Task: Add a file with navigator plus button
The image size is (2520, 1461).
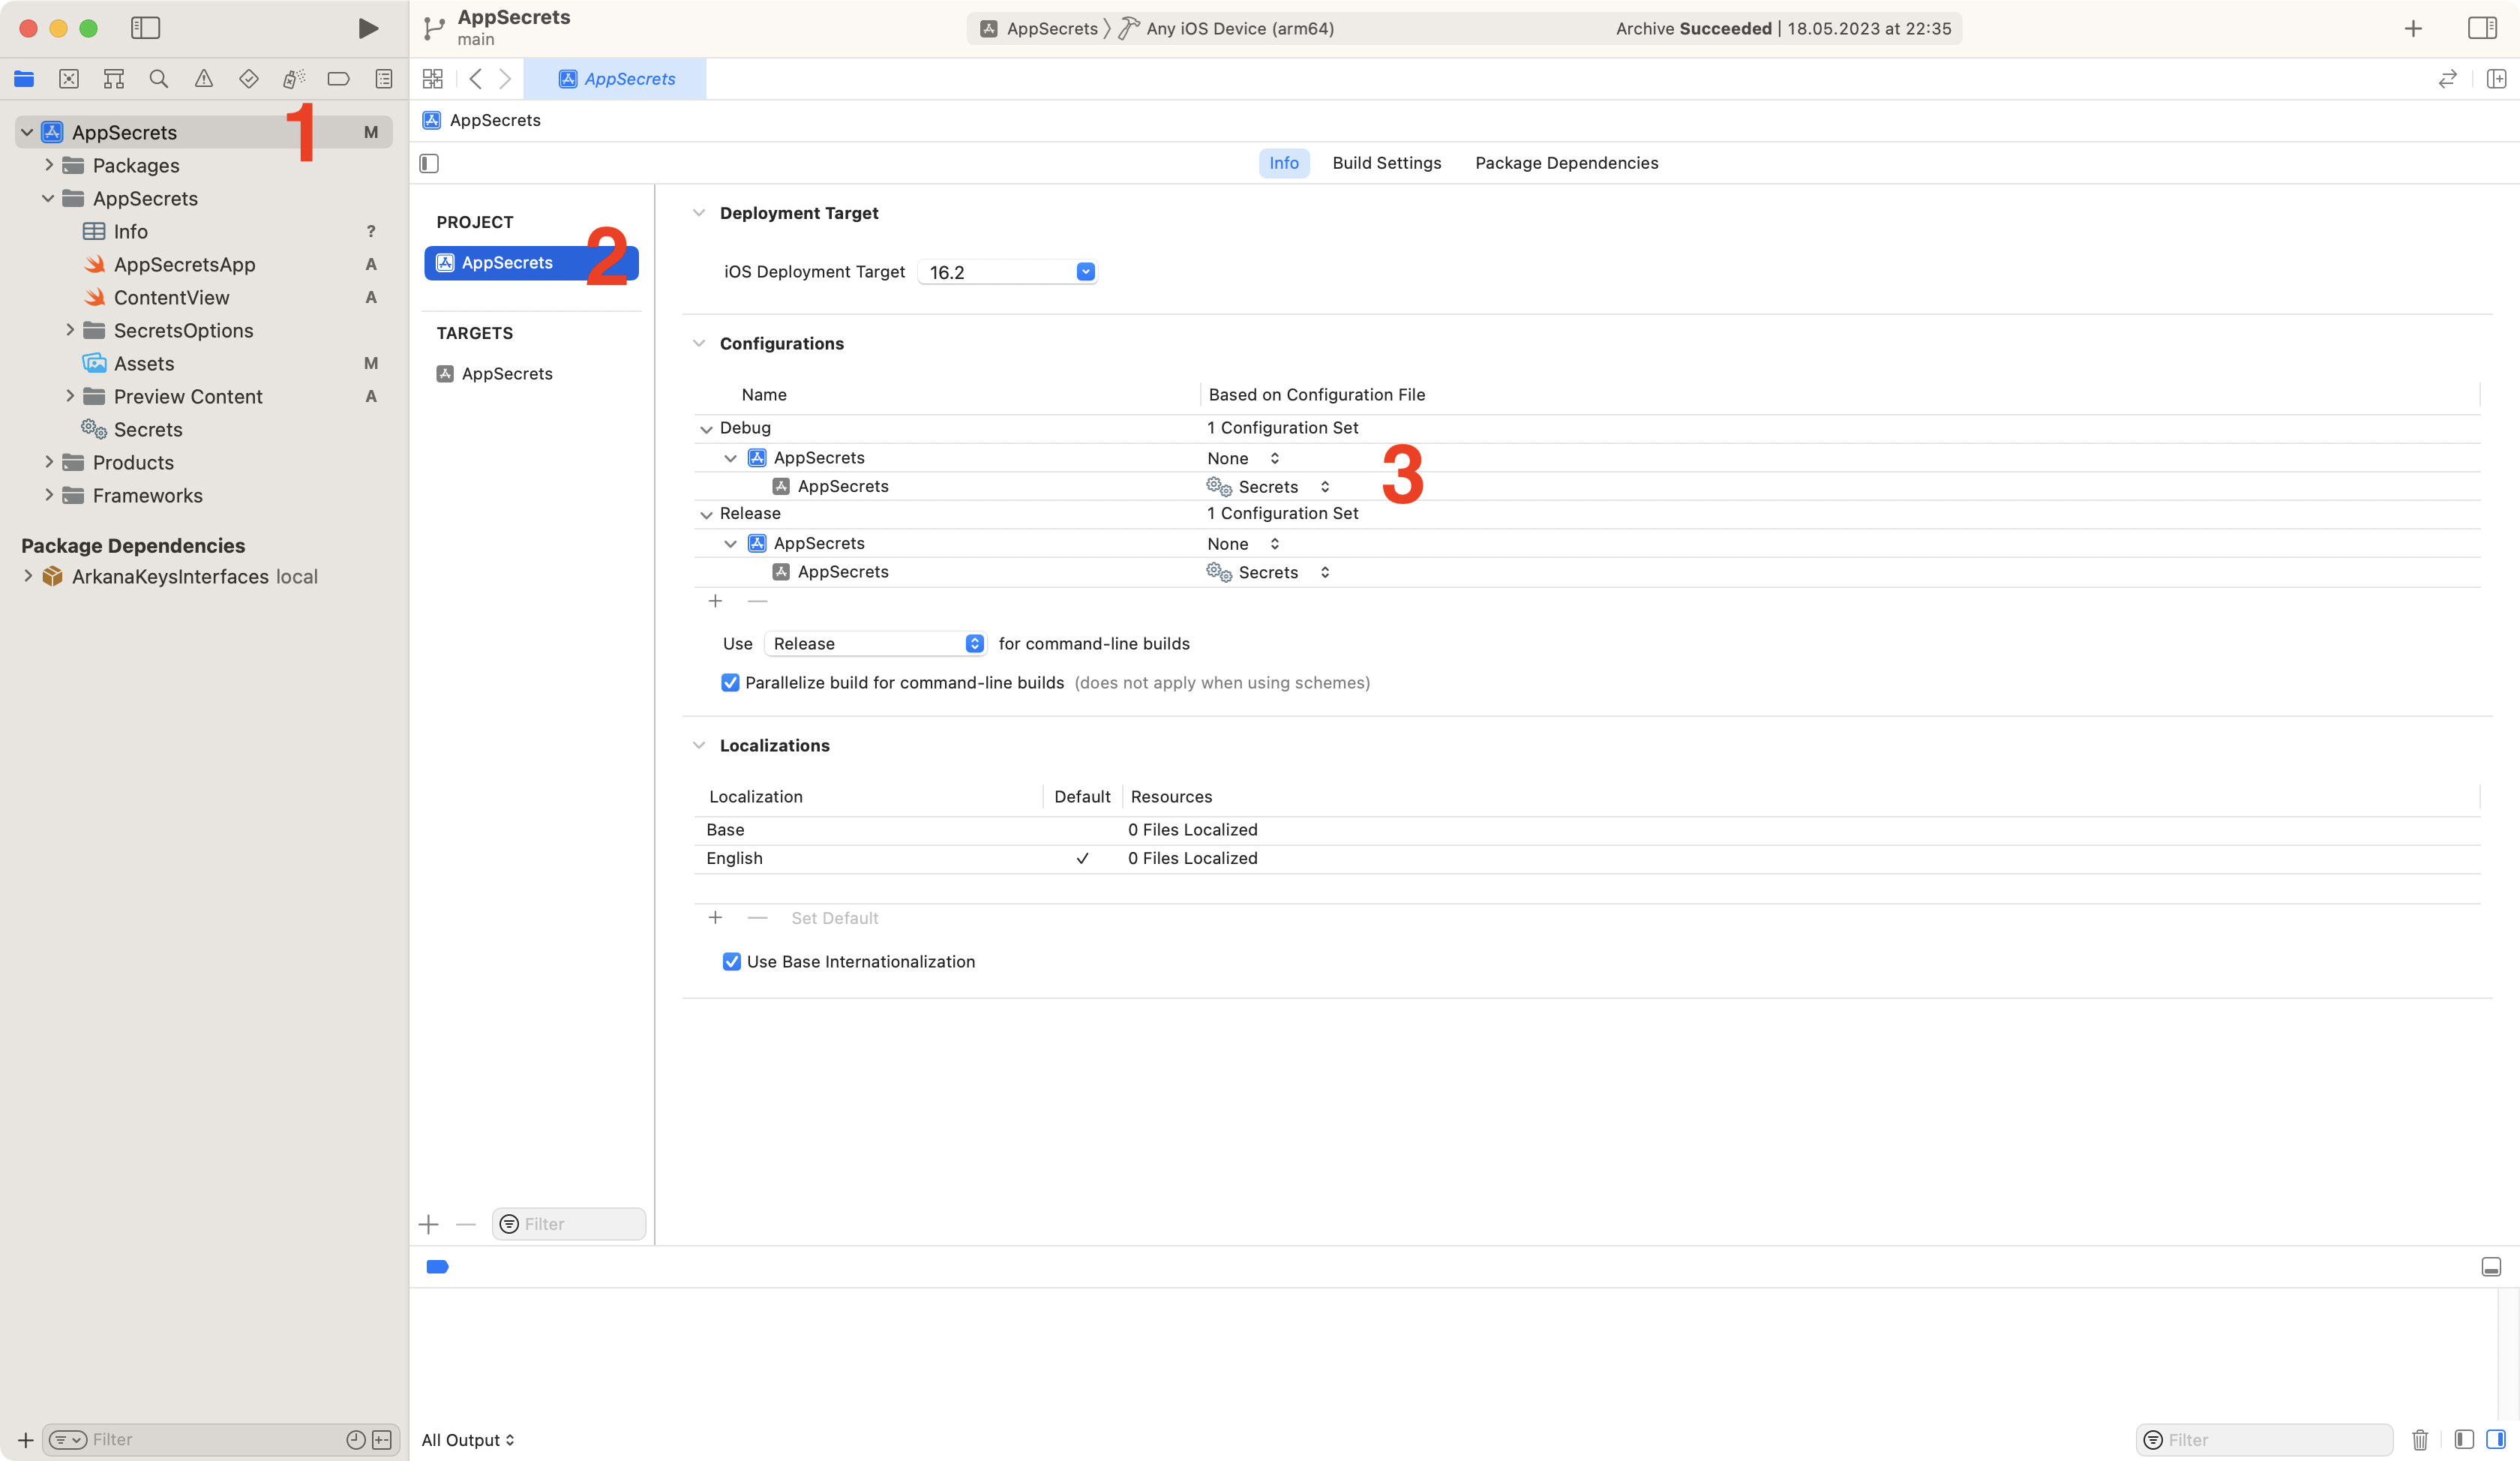Action: click(x=25, y=1440)
